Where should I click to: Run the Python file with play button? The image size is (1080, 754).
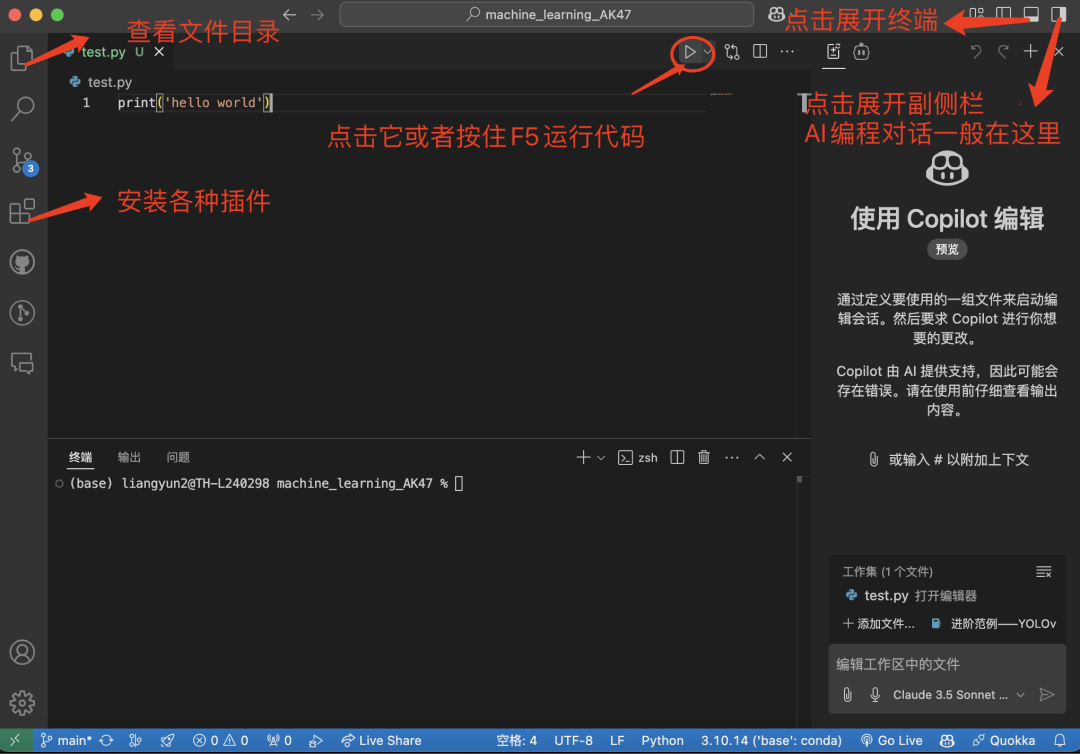pos(689,52)
